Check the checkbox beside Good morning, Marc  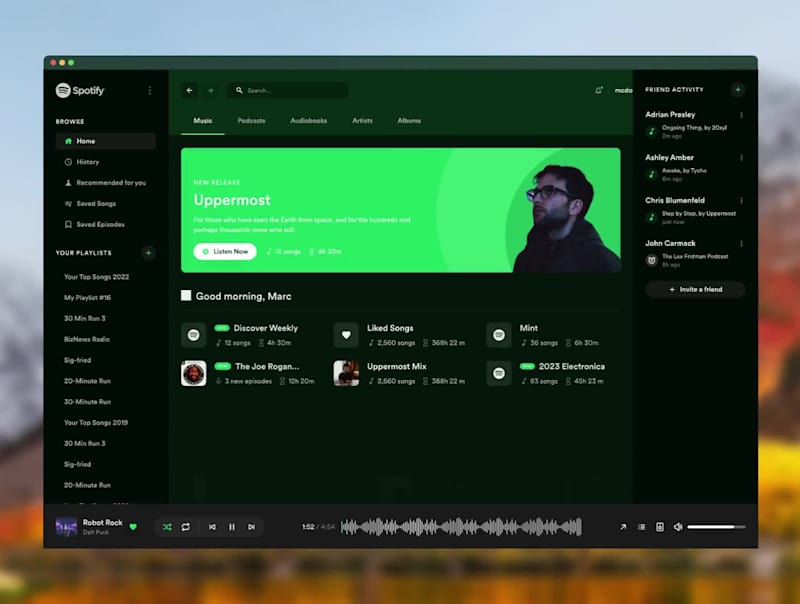tap(186, 295)
